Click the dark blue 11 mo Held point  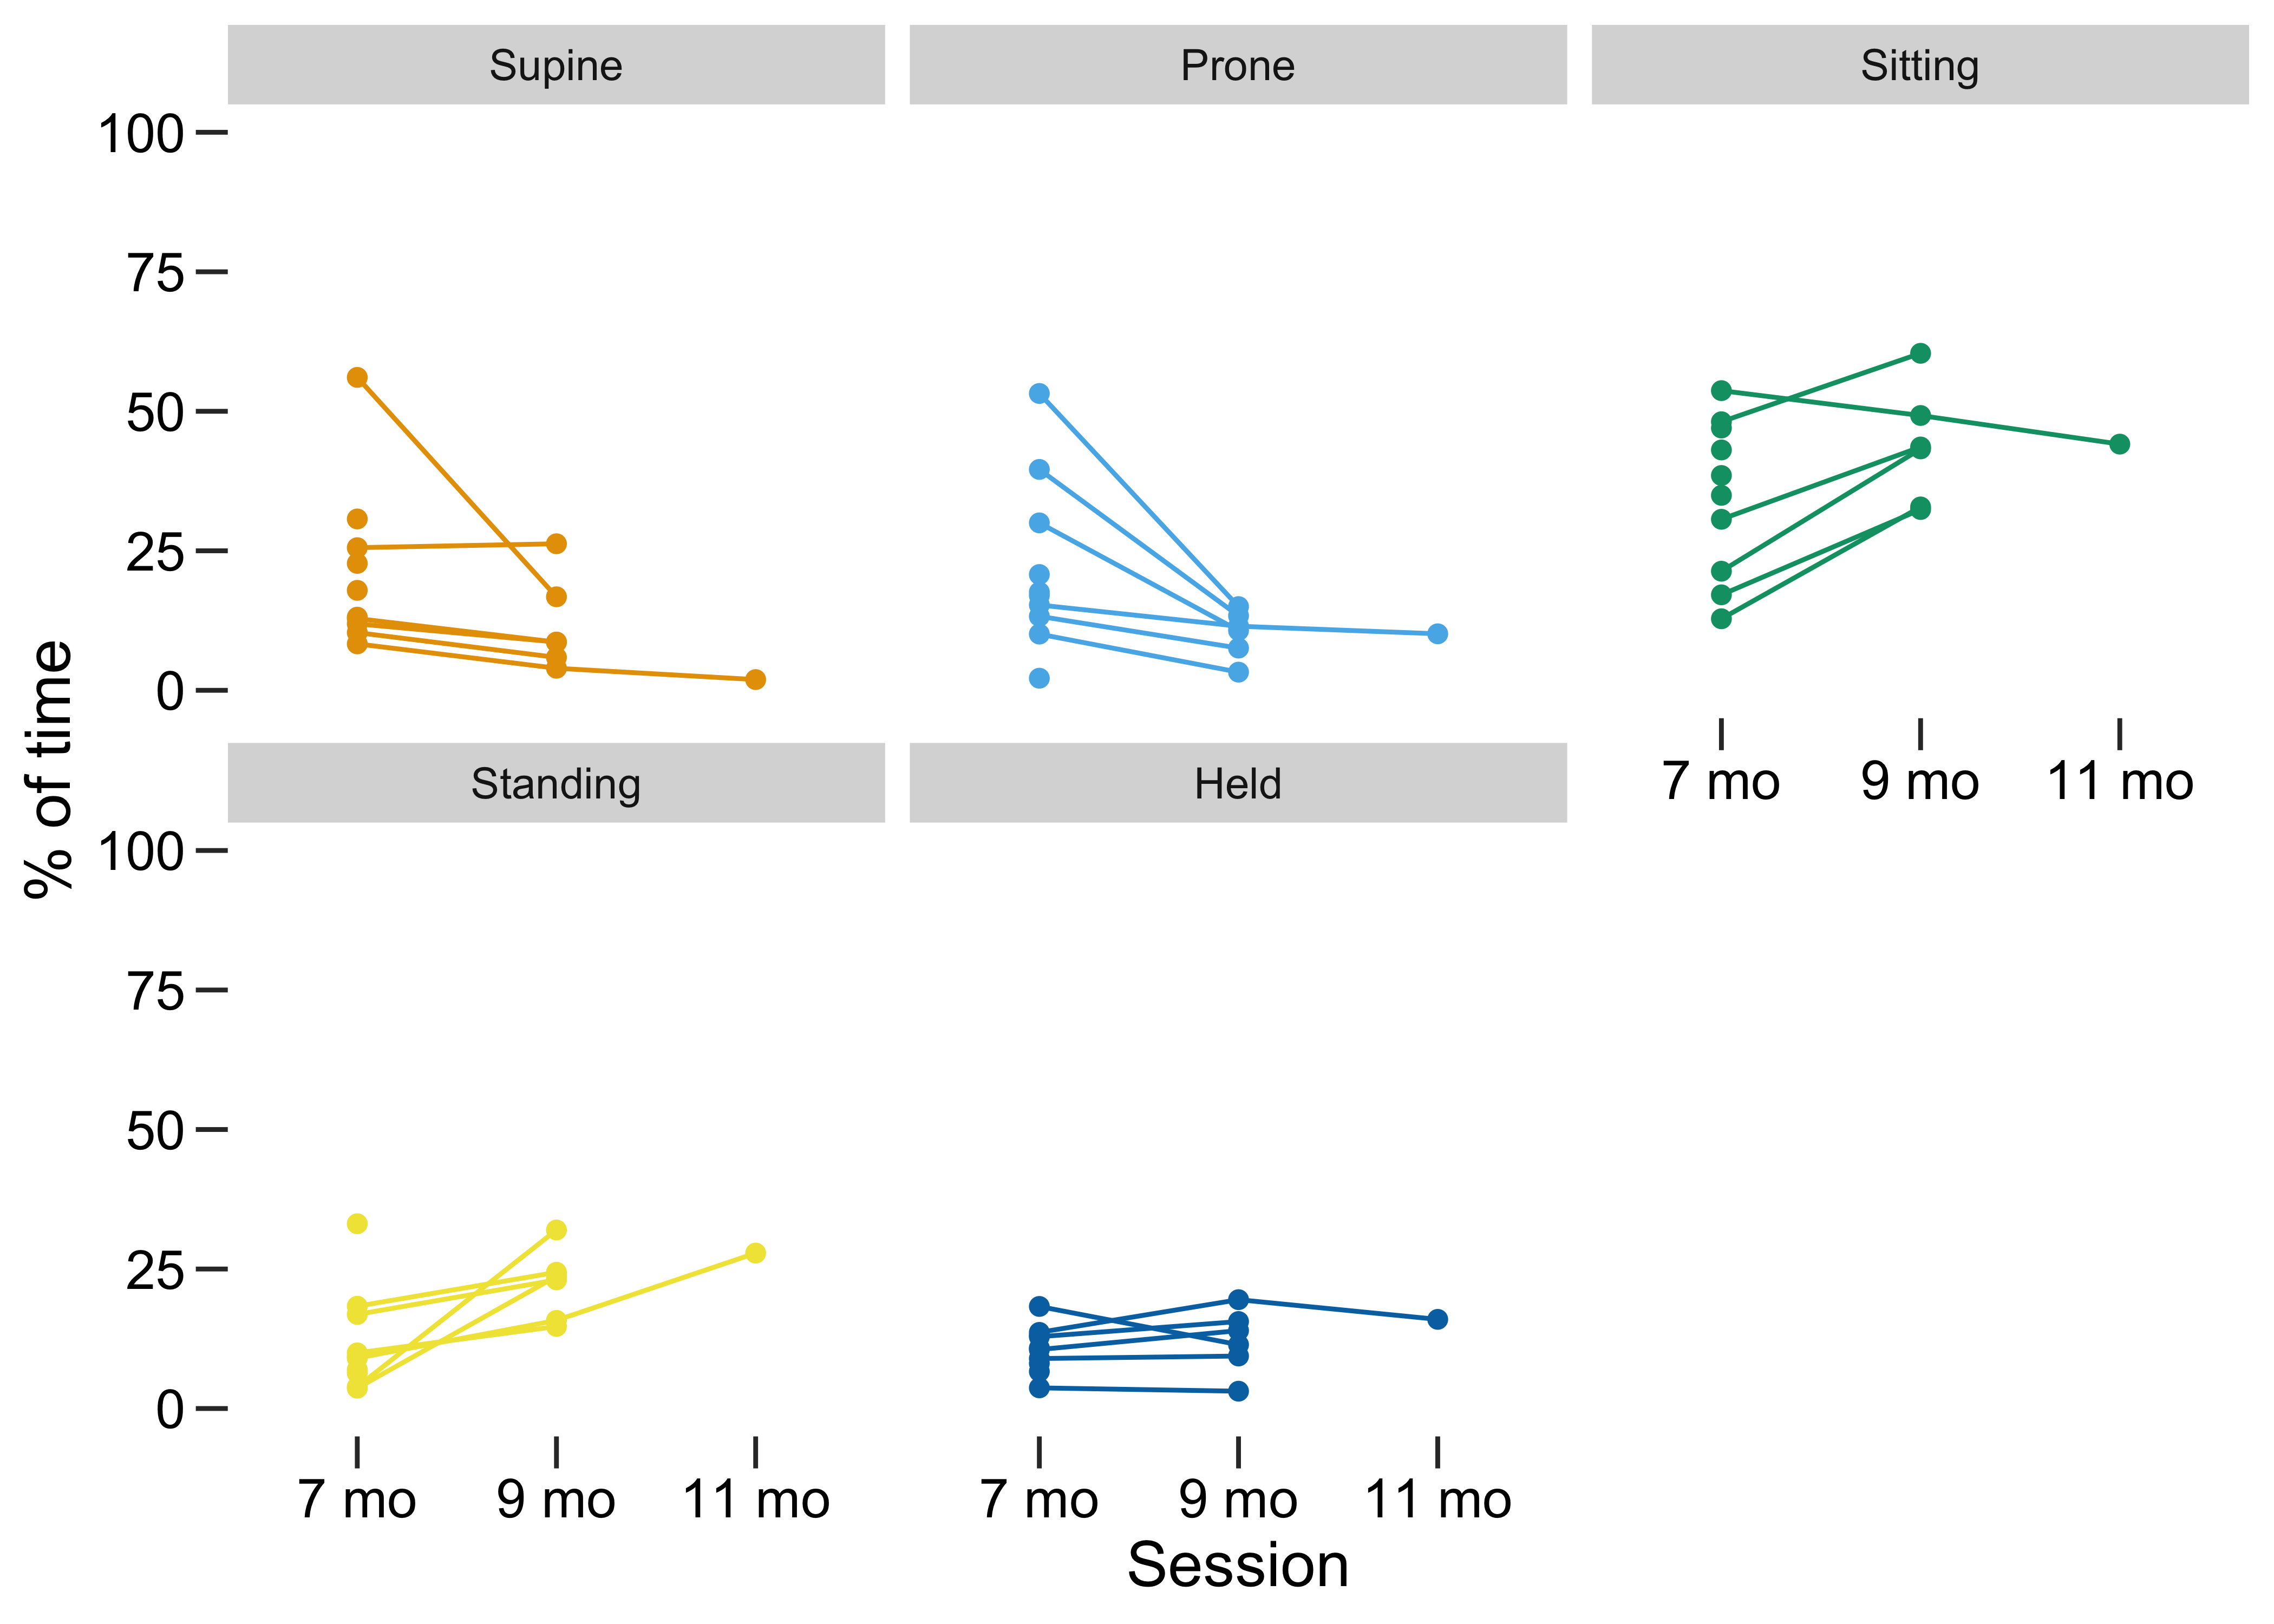click(1437, 1319)
